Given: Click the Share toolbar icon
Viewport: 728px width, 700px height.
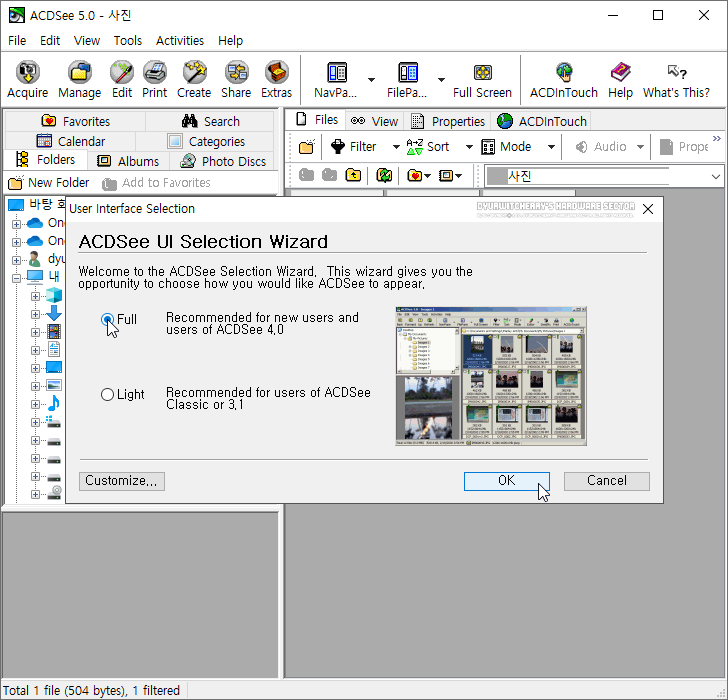Looking at the screenshot, I should click(236, 79).
